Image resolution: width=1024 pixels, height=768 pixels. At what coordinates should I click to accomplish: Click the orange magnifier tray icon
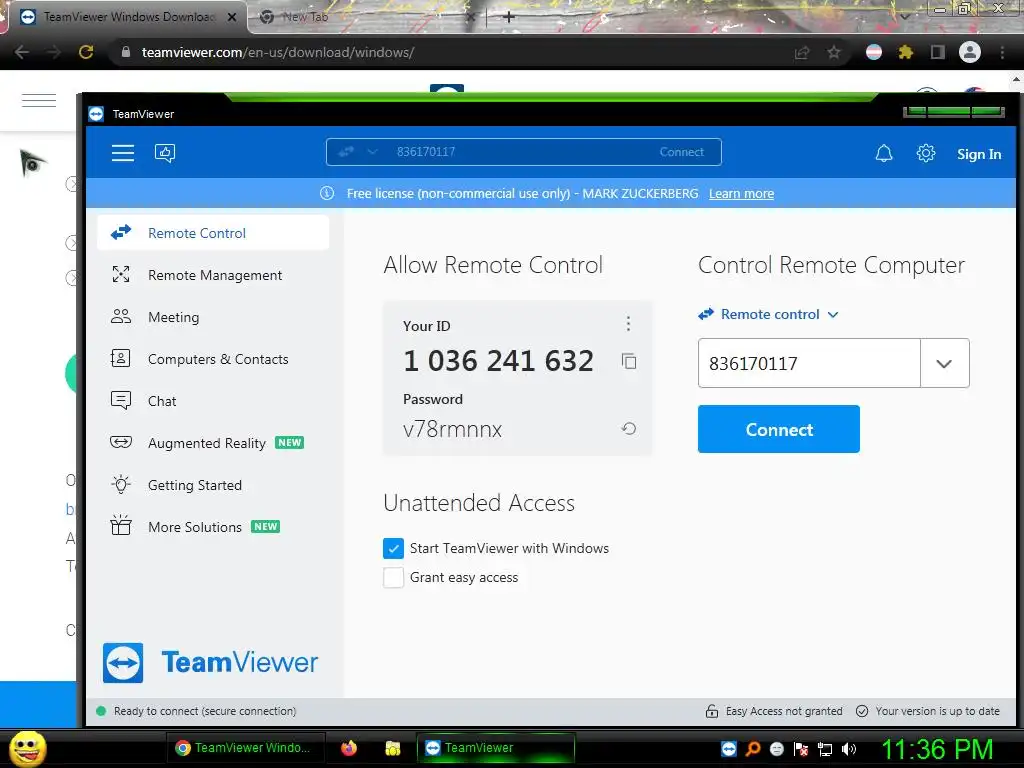tap(753, 748)
